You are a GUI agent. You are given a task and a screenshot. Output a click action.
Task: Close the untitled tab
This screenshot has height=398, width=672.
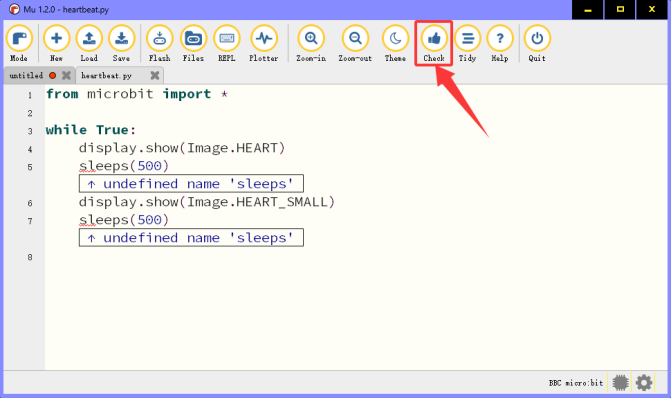pyautogui.click(x=66, y=75)
